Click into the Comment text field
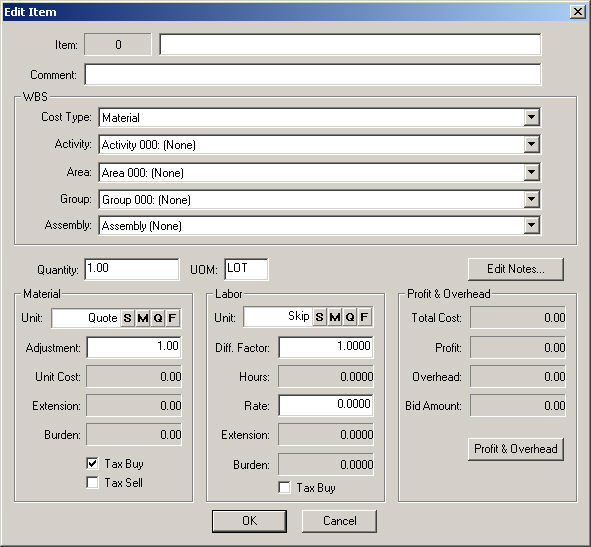Screen dimensions: 591x547 click(x=313, y=75)
